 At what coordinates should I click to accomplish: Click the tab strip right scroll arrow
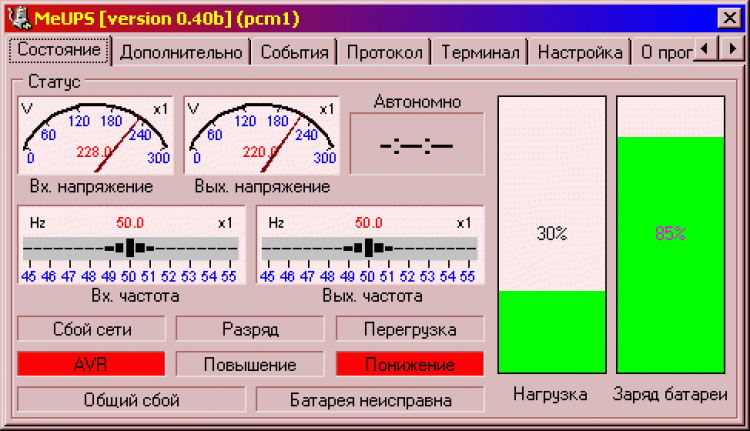click(731, 48)
